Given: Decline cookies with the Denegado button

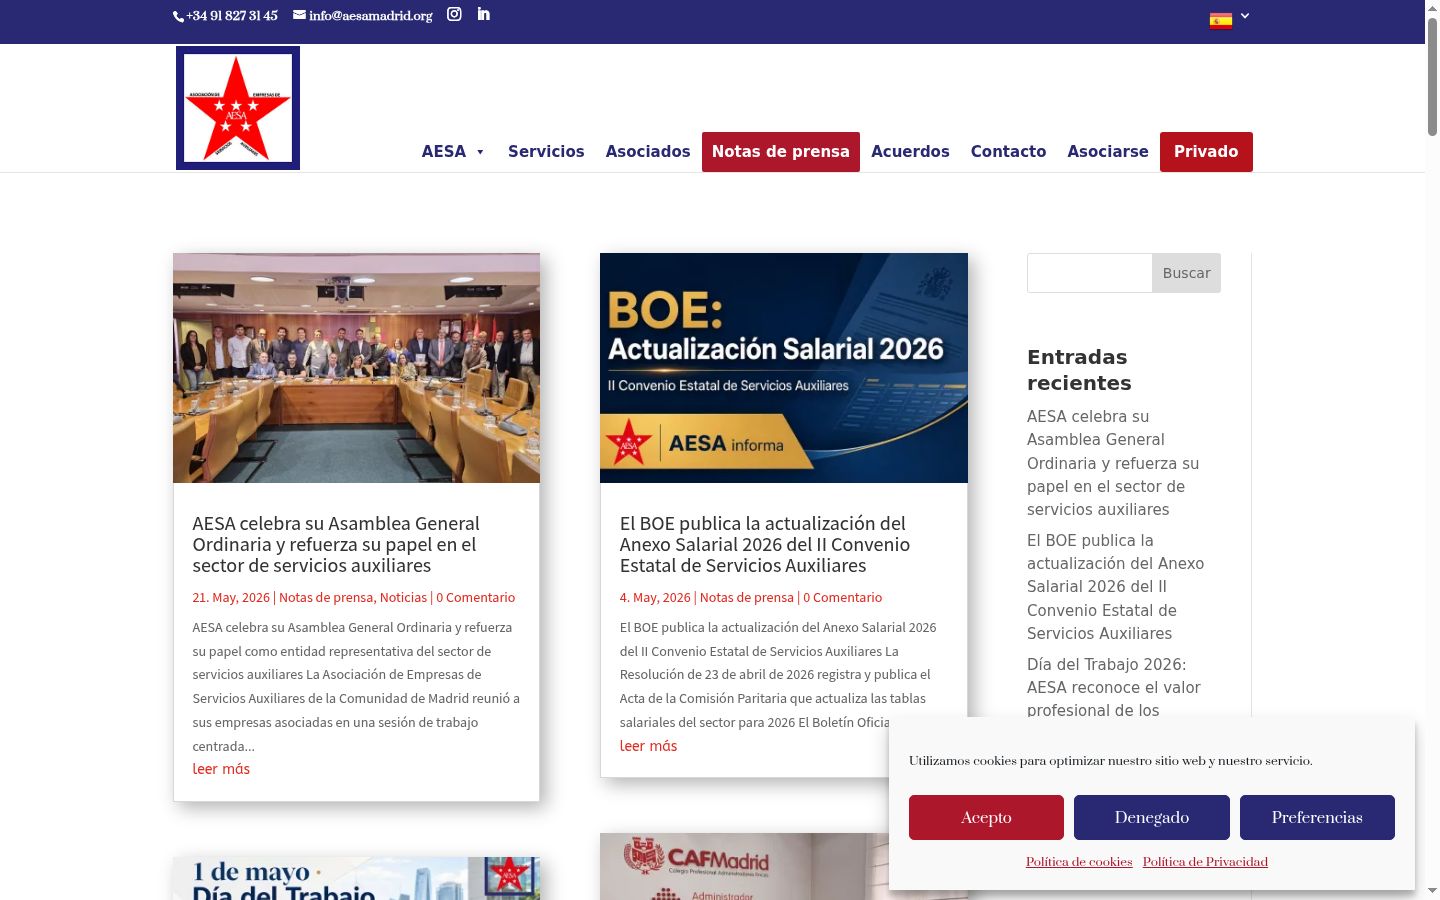Looking at the screenshot, I should 1152,818.
